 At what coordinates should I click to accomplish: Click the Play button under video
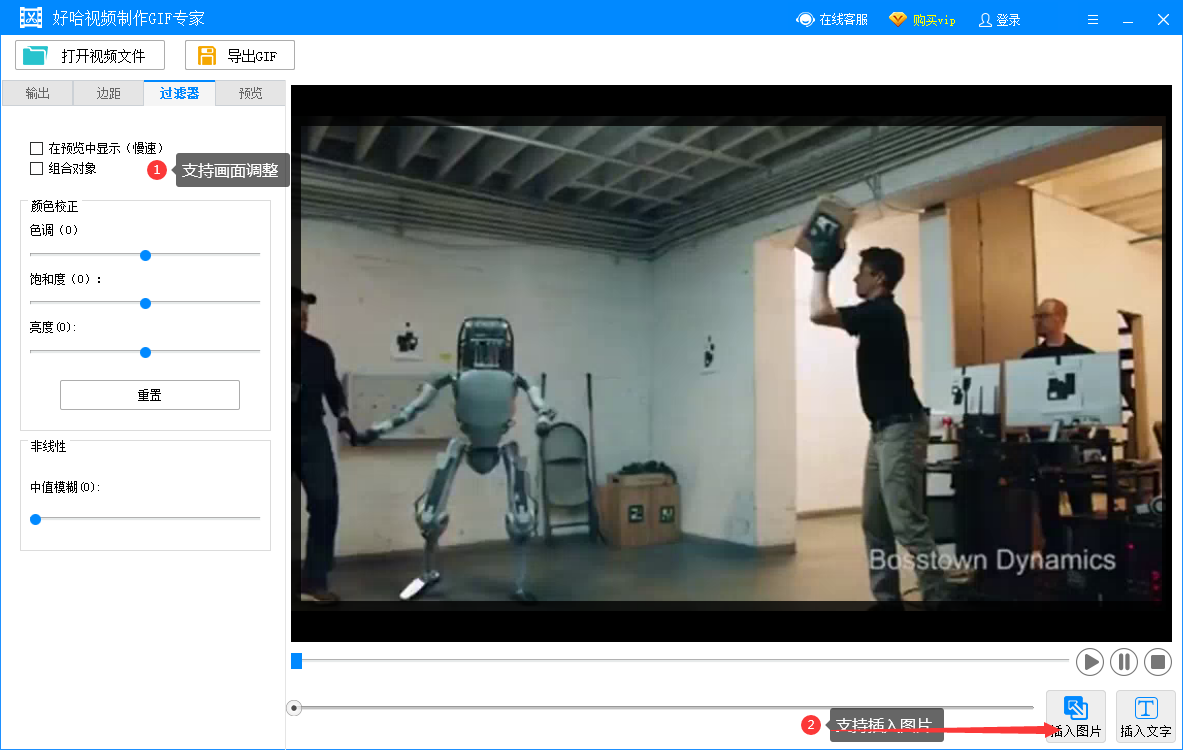pos(1089,661)
